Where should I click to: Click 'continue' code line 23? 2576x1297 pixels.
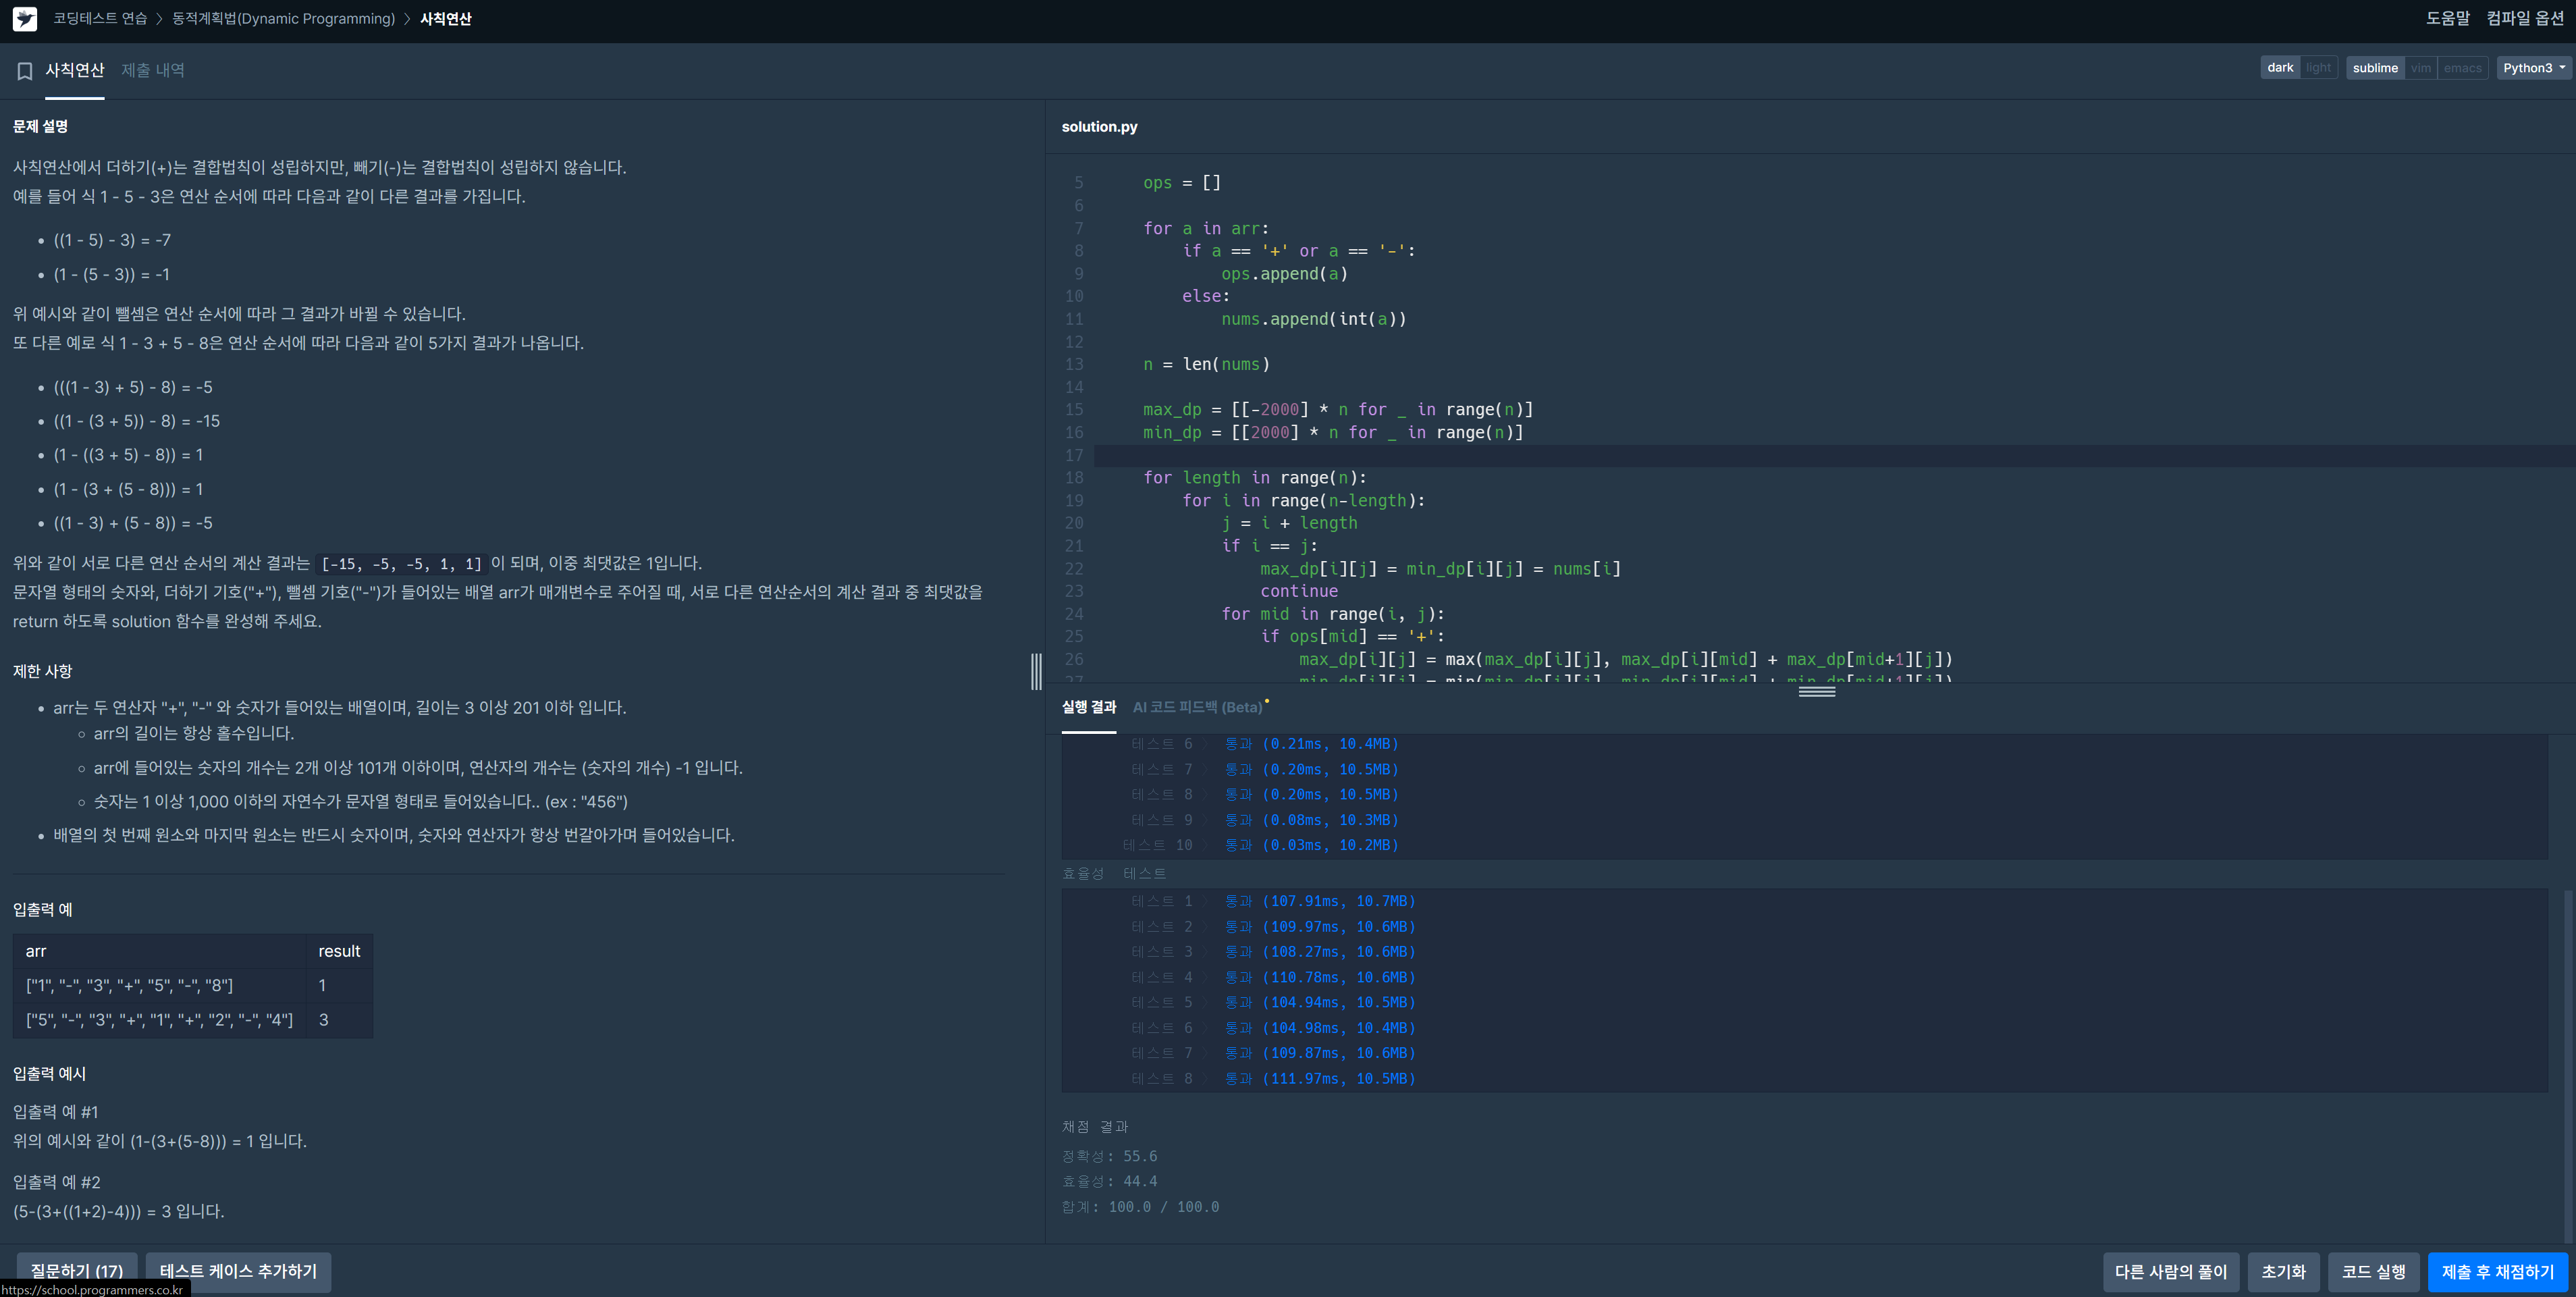pyautogui.click(x=1298, y=591)
